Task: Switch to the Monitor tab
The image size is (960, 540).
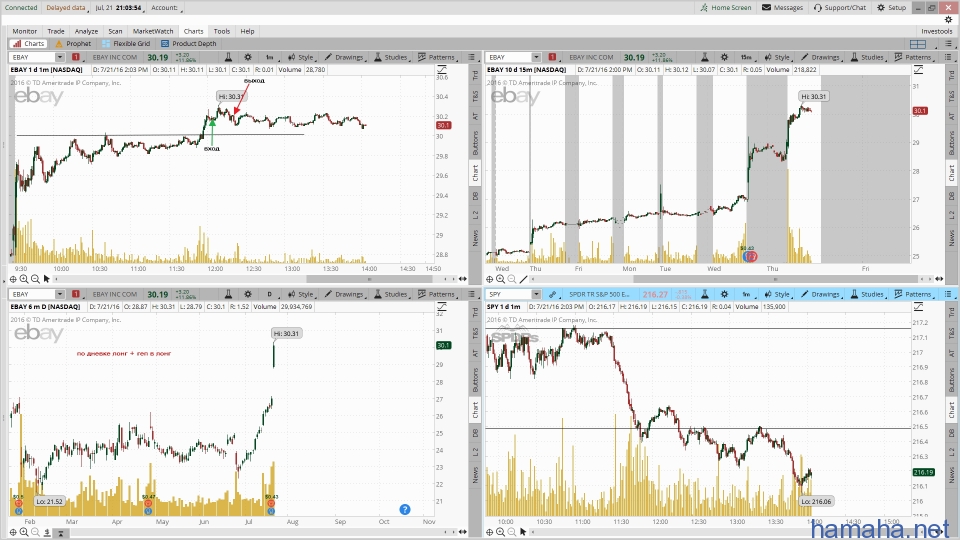Action: tap(24, 31)
